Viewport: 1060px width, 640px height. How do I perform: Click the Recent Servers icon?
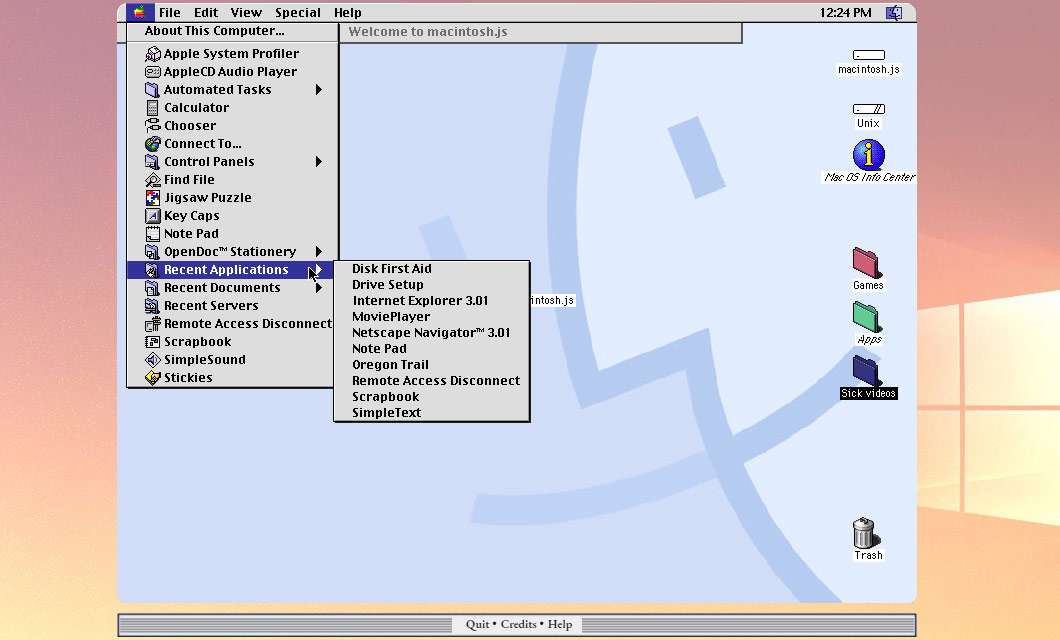pyautogui.click(x=153, y=305)
